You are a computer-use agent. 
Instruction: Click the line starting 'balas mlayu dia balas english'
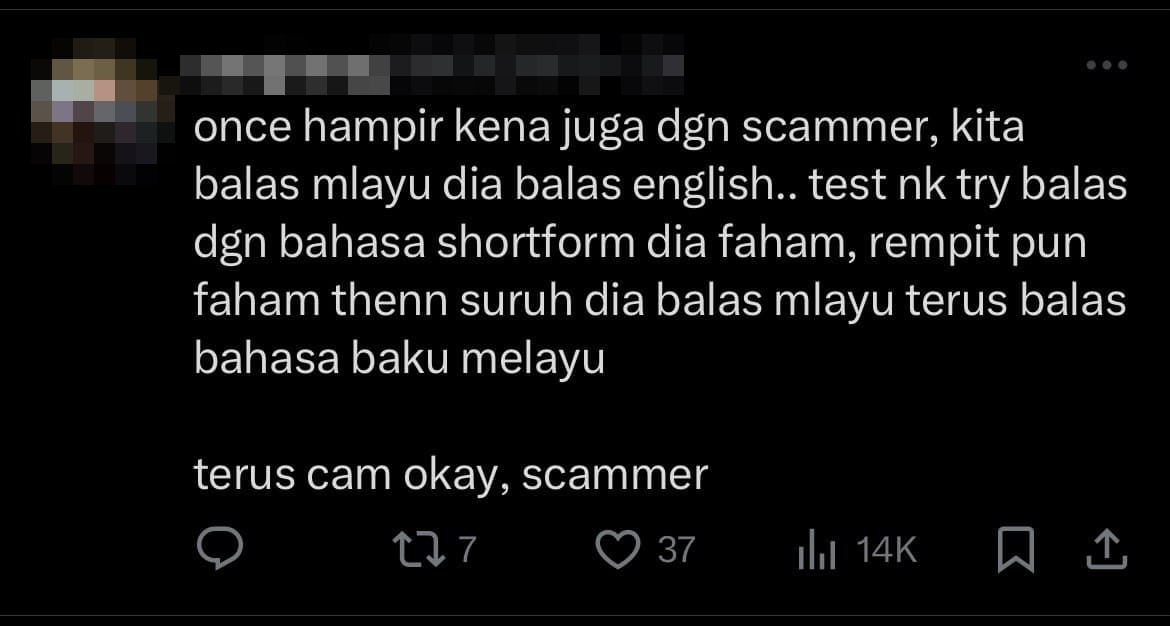pyautogui.click(x=660, y=186)
